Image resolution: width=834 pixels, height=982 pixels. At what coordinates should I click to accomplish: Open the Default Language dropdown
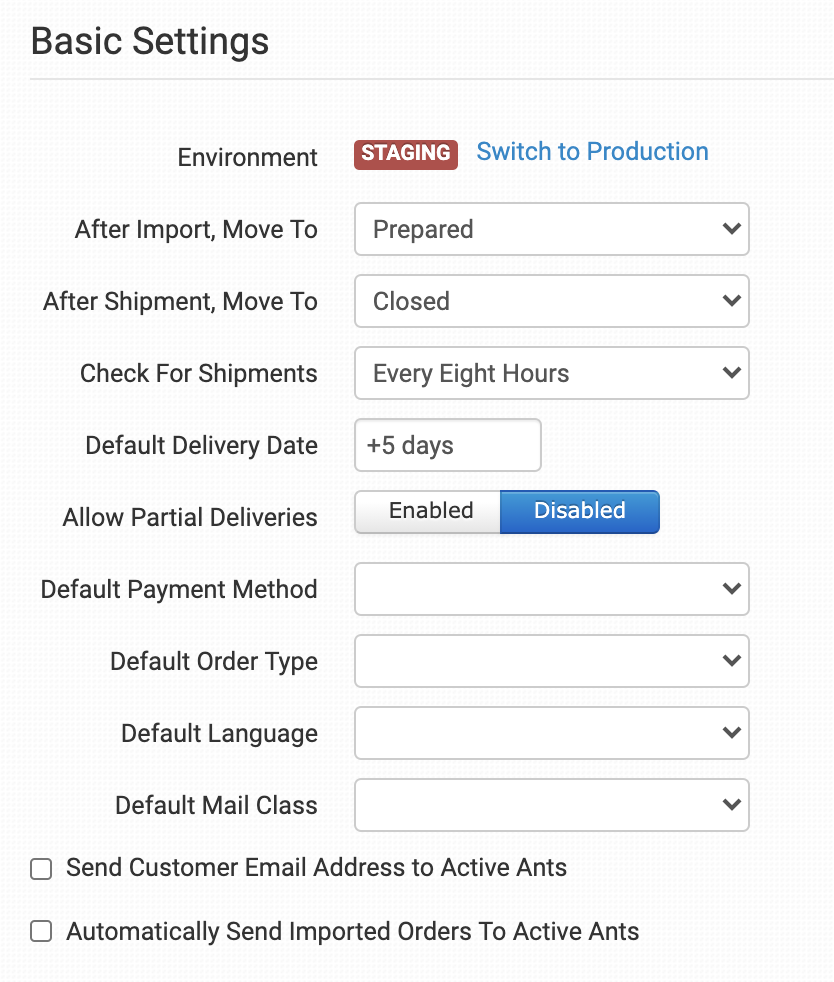(551, 734)
